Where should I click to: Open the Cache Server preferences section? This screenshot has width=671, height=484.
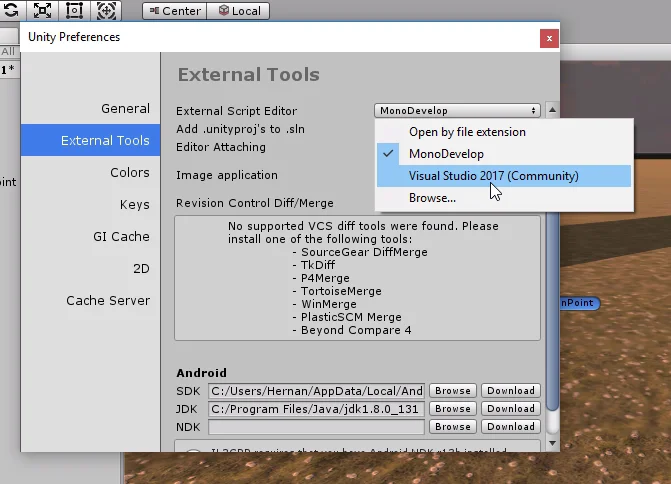point(90,300)
